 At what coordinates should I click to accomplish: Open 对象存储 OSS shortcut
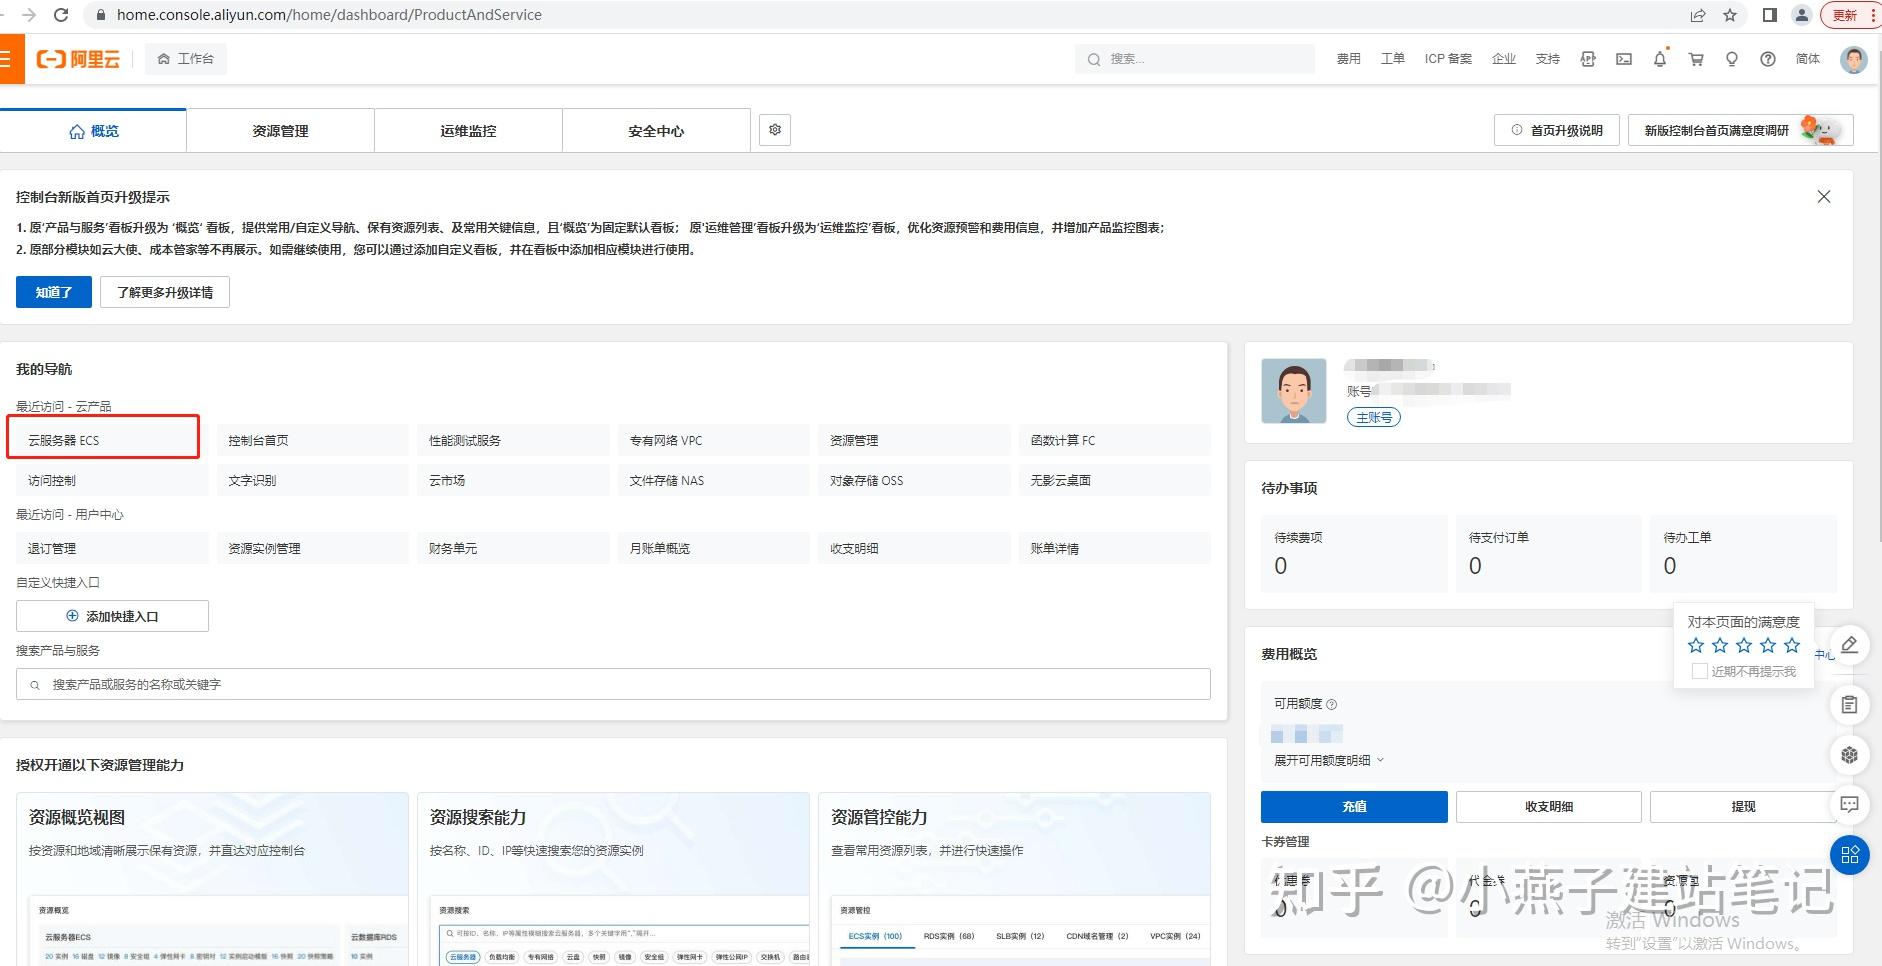[x=914, y=480]
